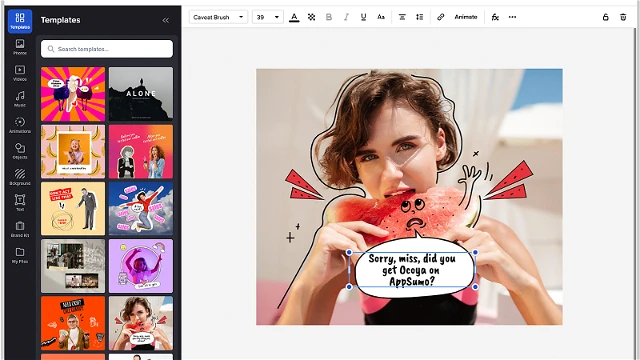Open the Videos sidebar tab
Viewport: 640px width, 360px height.
pos(20,73)
